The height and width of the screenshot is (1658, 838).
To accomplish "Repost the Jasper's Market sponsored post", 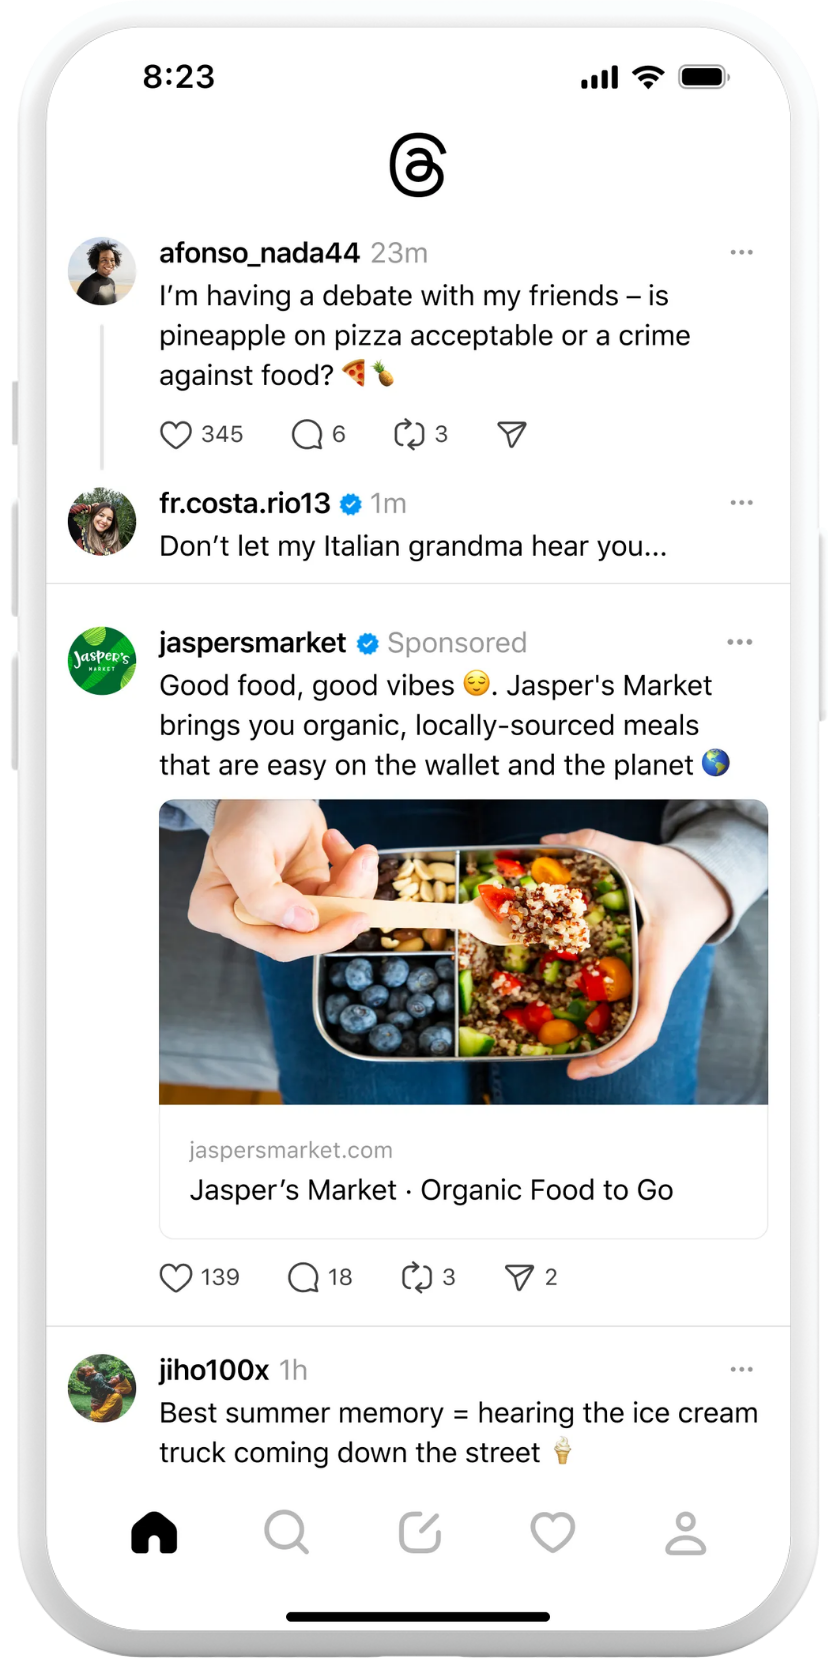I will [416, 1278].
